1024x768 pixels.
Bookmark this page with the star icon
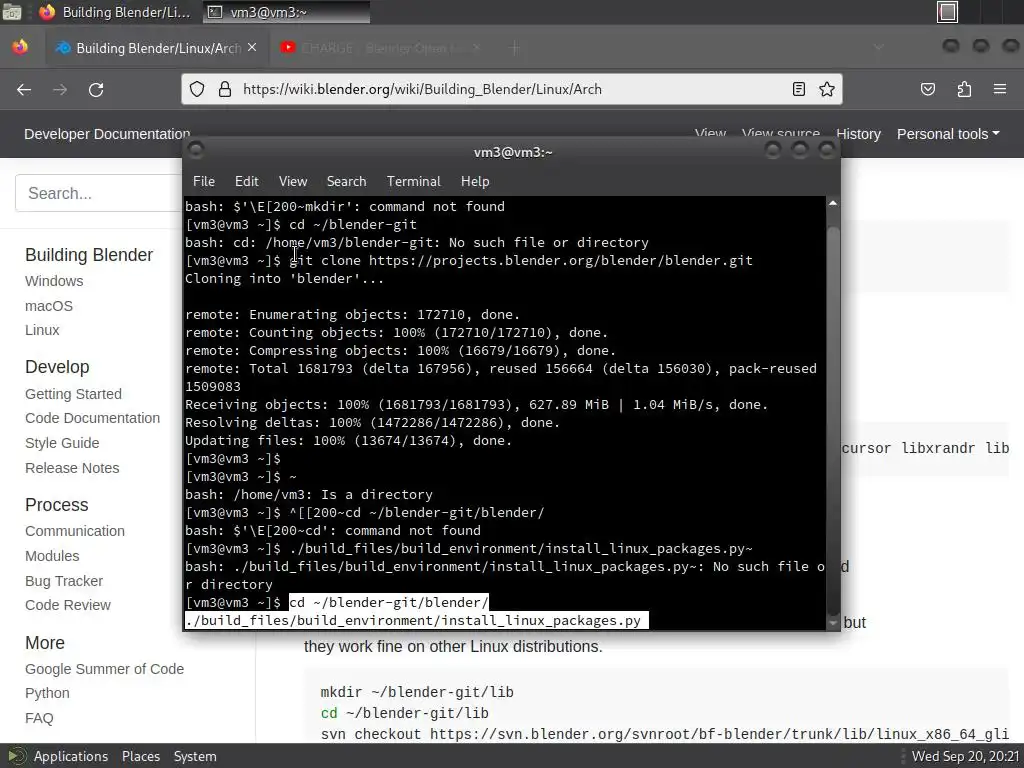click(827, 89)
